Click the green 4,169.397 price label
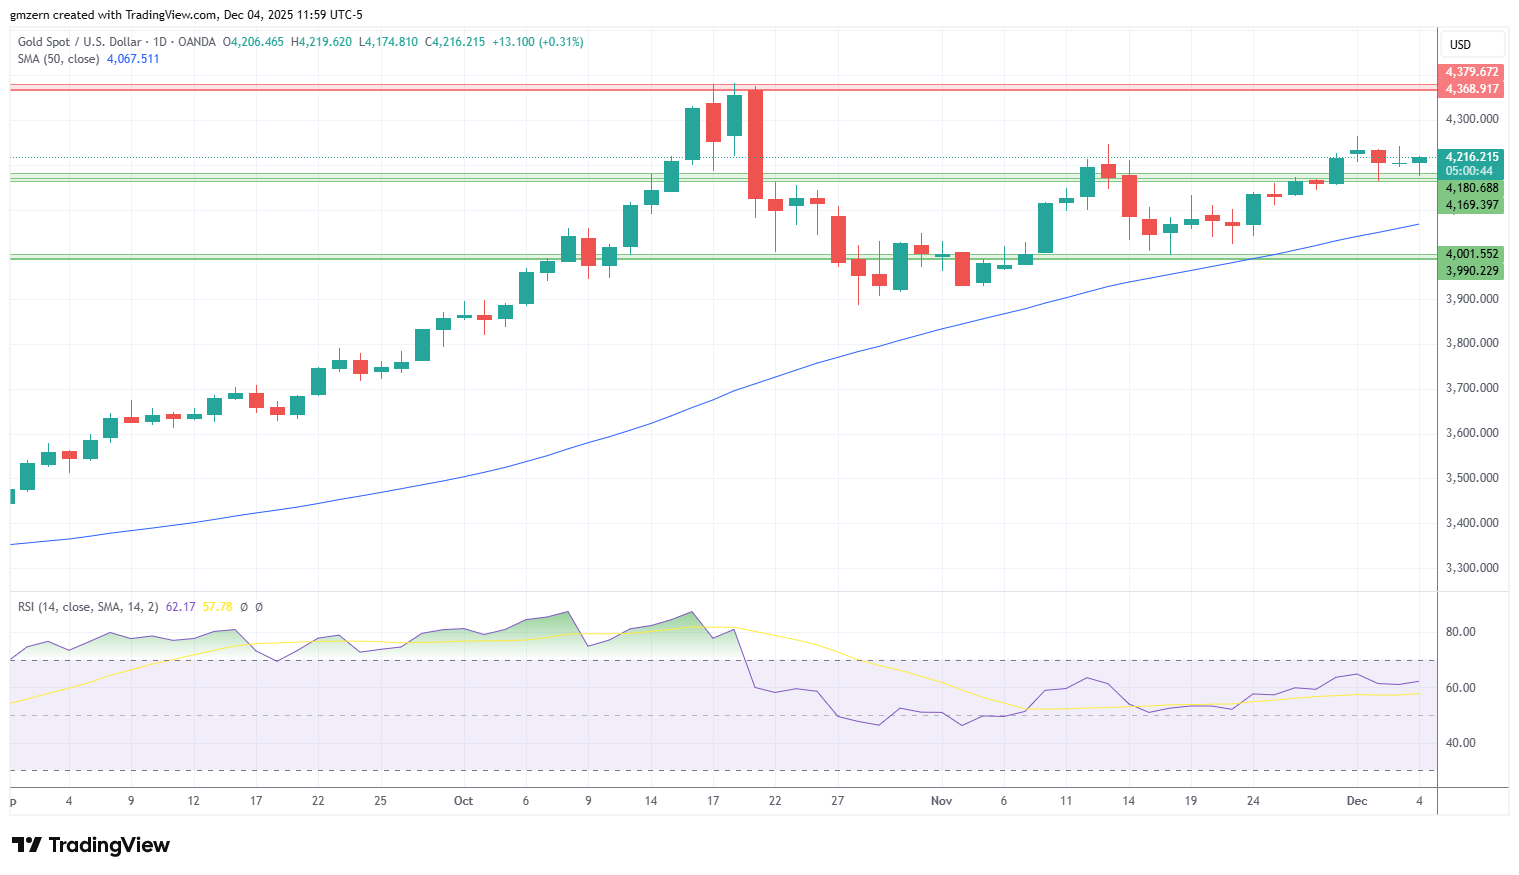Viewport: 1519px width, 875px height. coord(1472,205)
